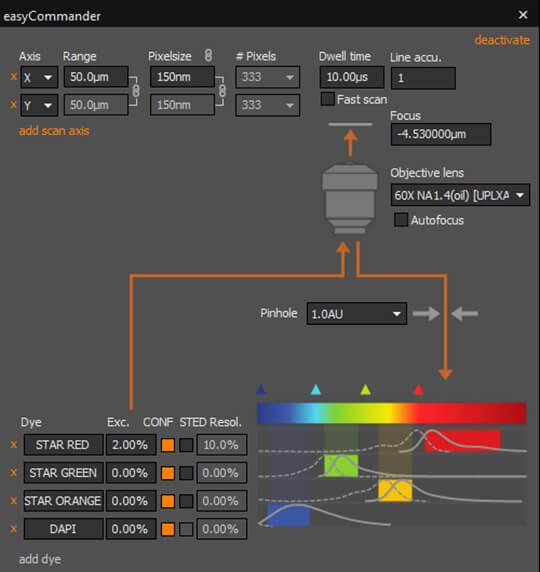Image resolution: width=540 pixels, height=572 pixels.
Task: Select the red laser marker triangle
Action: coord(418,389)
